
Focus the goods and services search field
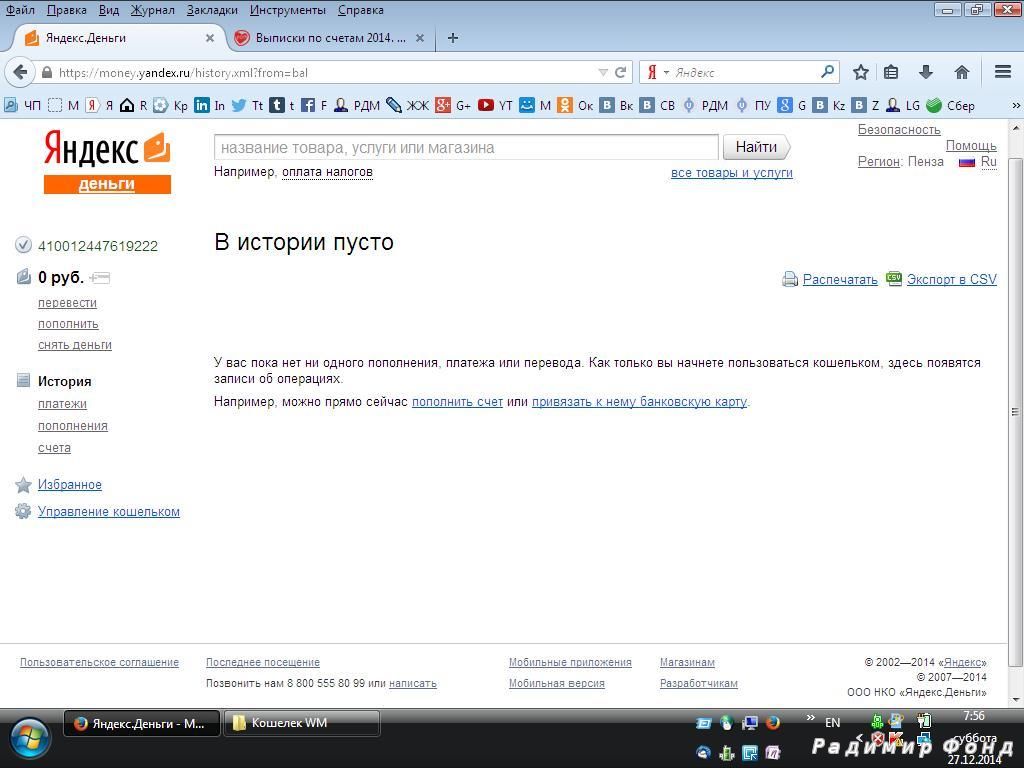point(466,148)
